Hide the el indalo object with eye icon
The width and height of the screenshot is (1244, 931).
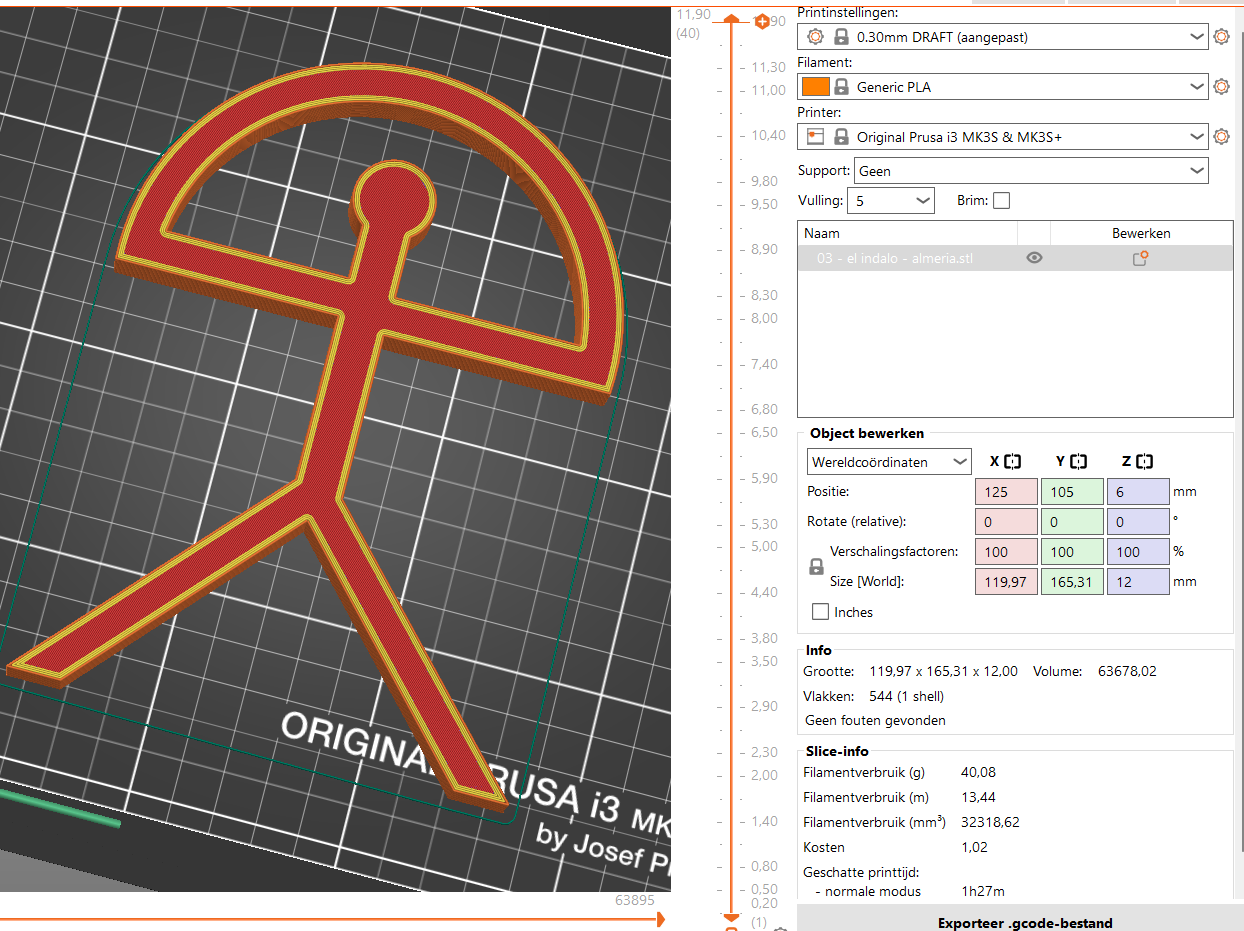coord(1034,258)
